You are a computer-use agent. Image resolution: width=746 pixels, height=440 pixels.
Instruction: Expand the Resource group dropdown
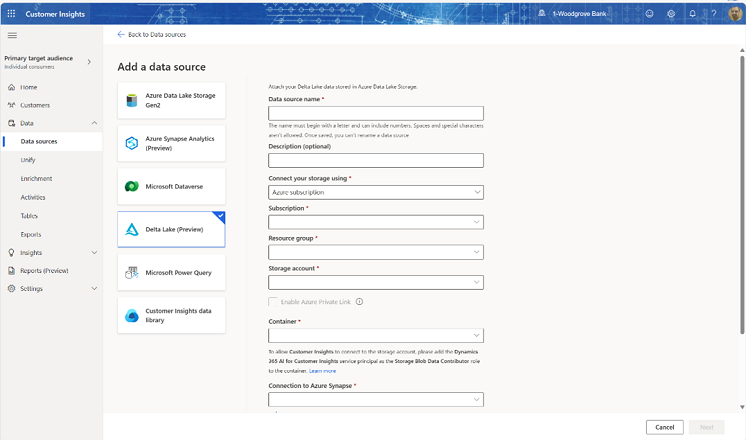pos(376,252)
